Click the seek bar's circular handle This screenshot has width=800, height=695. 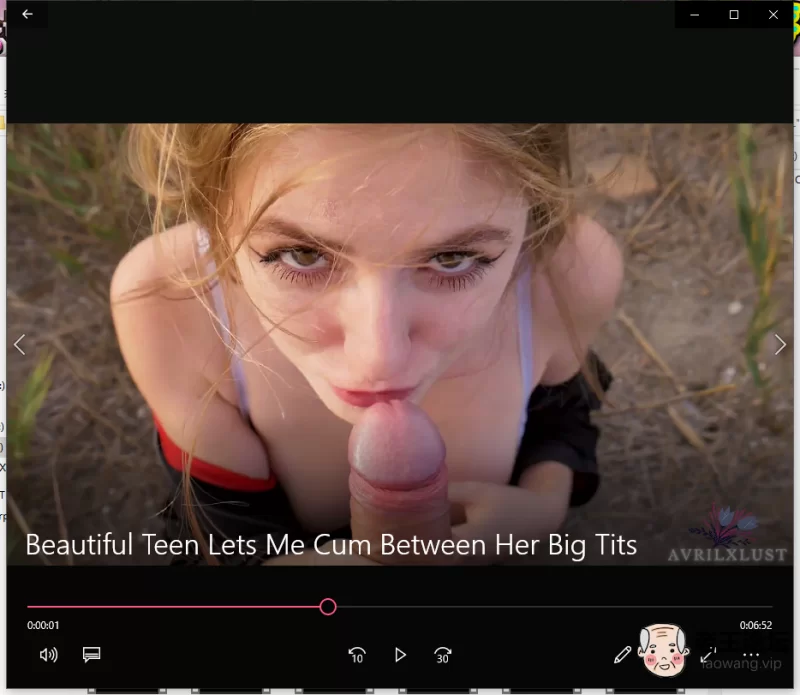(x=328, y=607)
